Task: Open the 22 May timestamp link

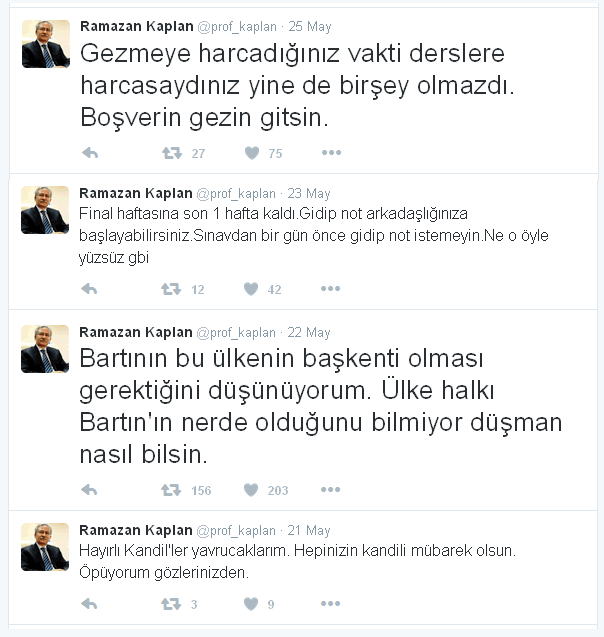Action: pyautogui.click(x=309, y=333)
